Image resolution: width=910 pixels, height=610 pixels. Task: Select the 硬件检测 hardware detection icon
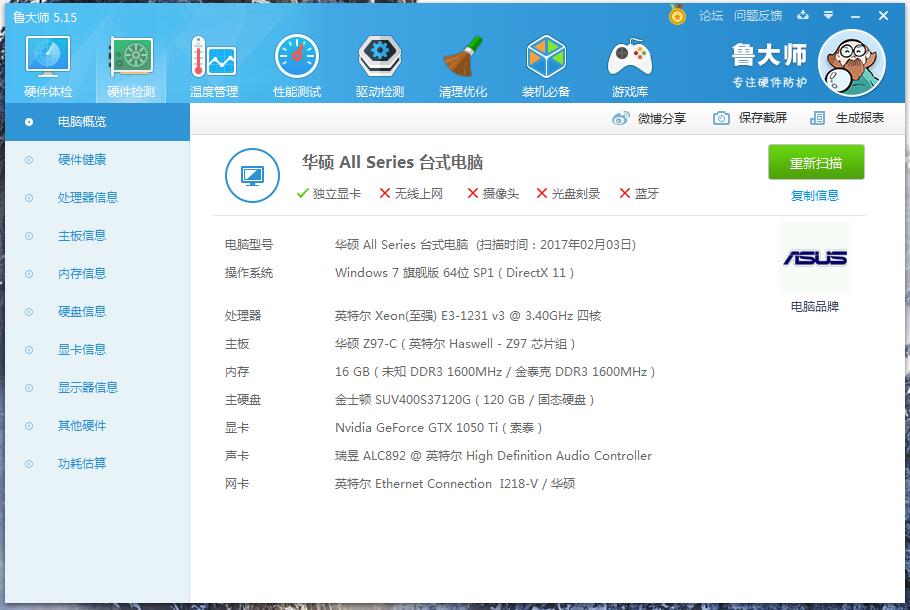(x=131, y=66)
